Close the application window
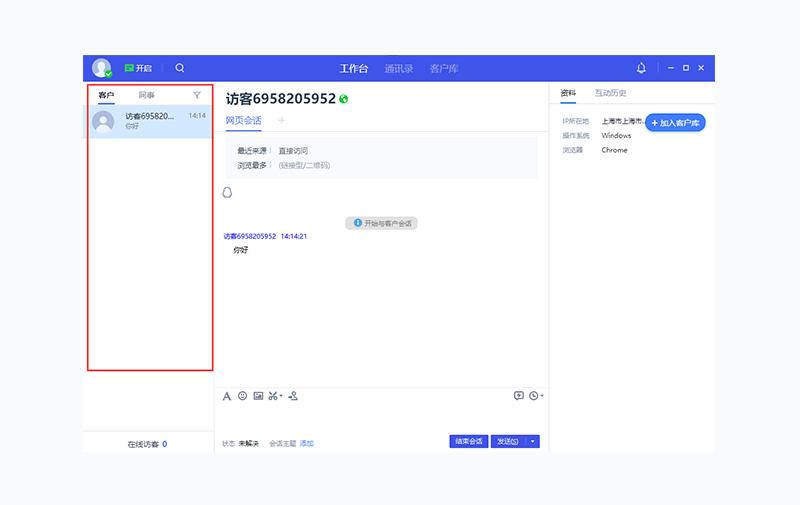 click(x=701, y=68)
